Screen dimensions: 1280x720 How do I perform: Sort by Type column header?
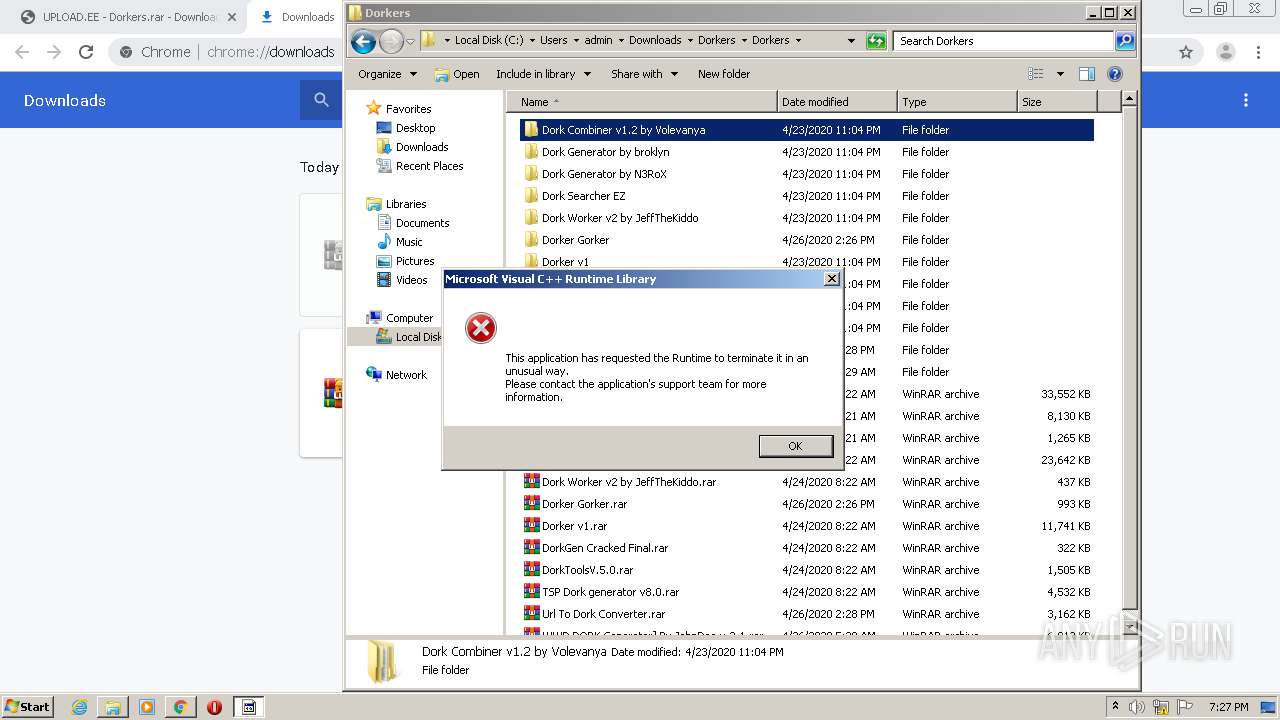(x=957, y=102)
